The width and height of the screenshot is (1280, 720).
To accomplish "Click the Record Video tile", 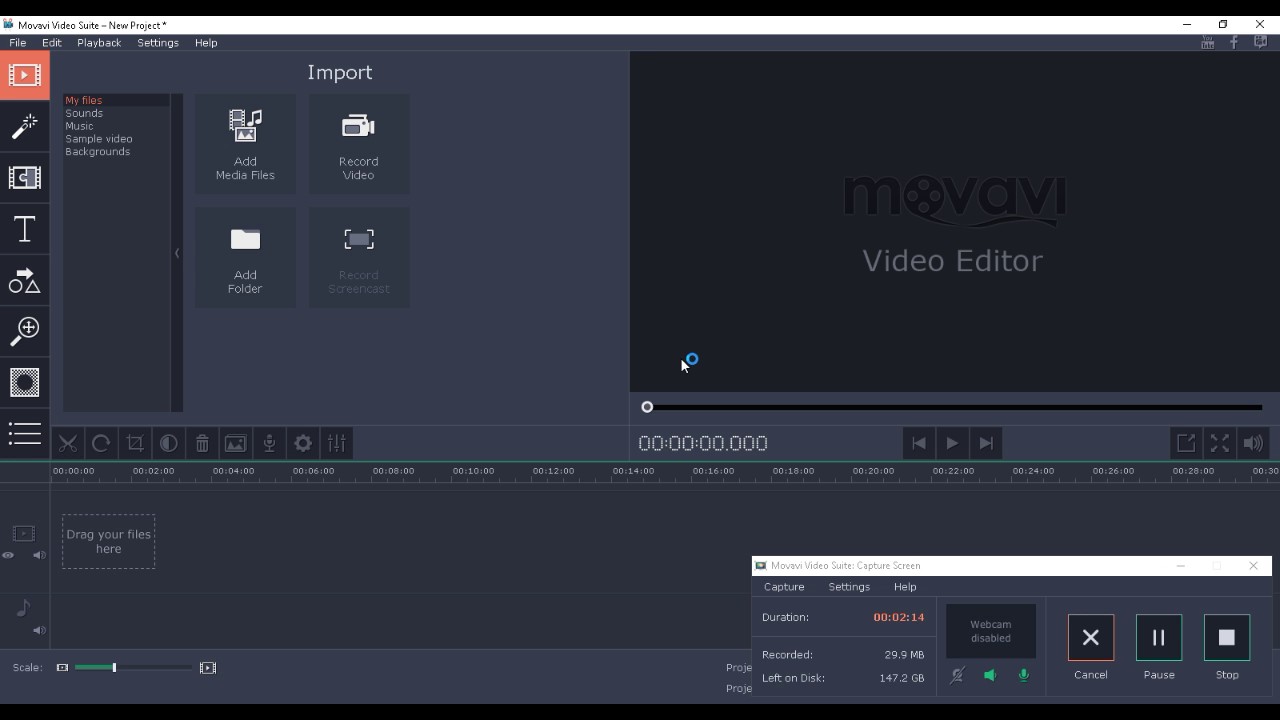I will 359,144.
